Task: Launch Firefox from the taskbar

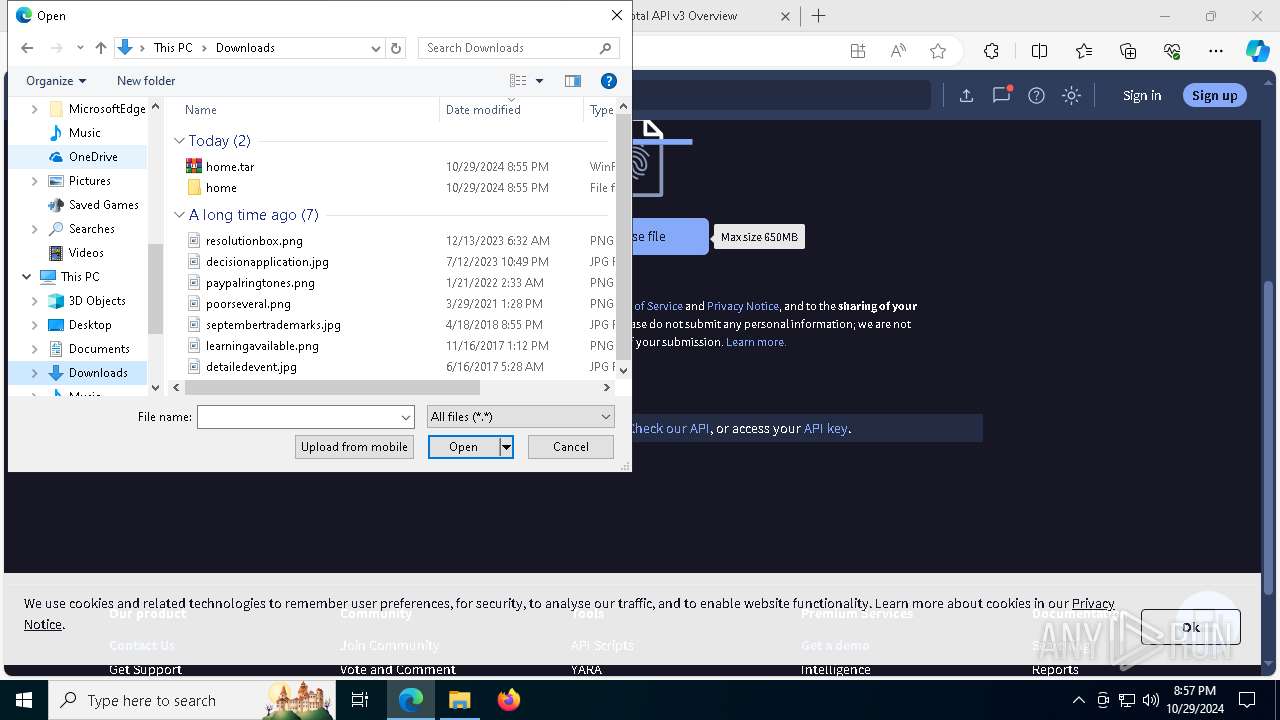Action: 508,700
